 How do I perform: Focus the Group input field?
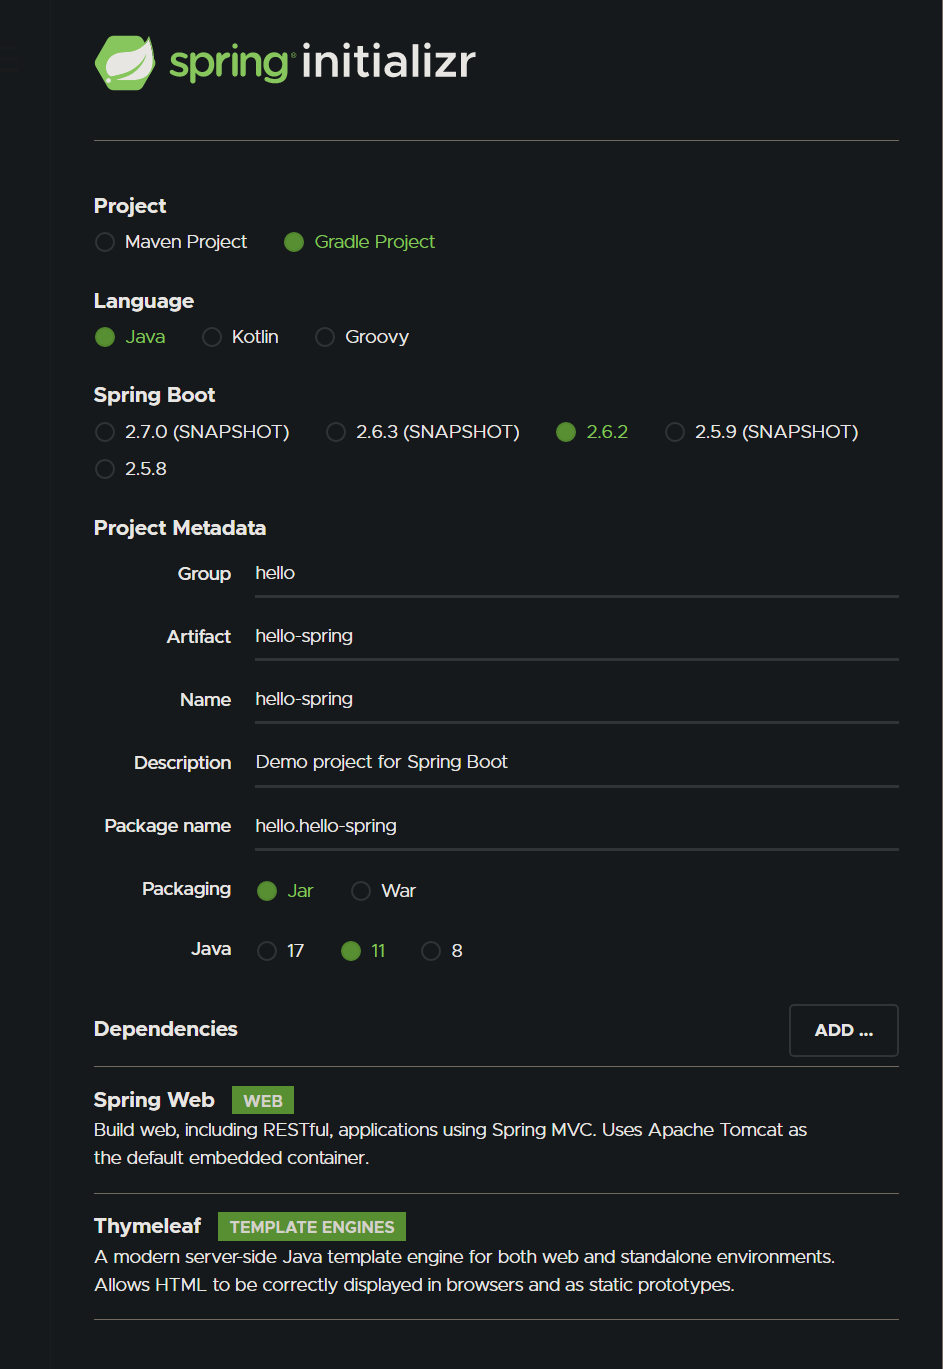coord(577,574)
